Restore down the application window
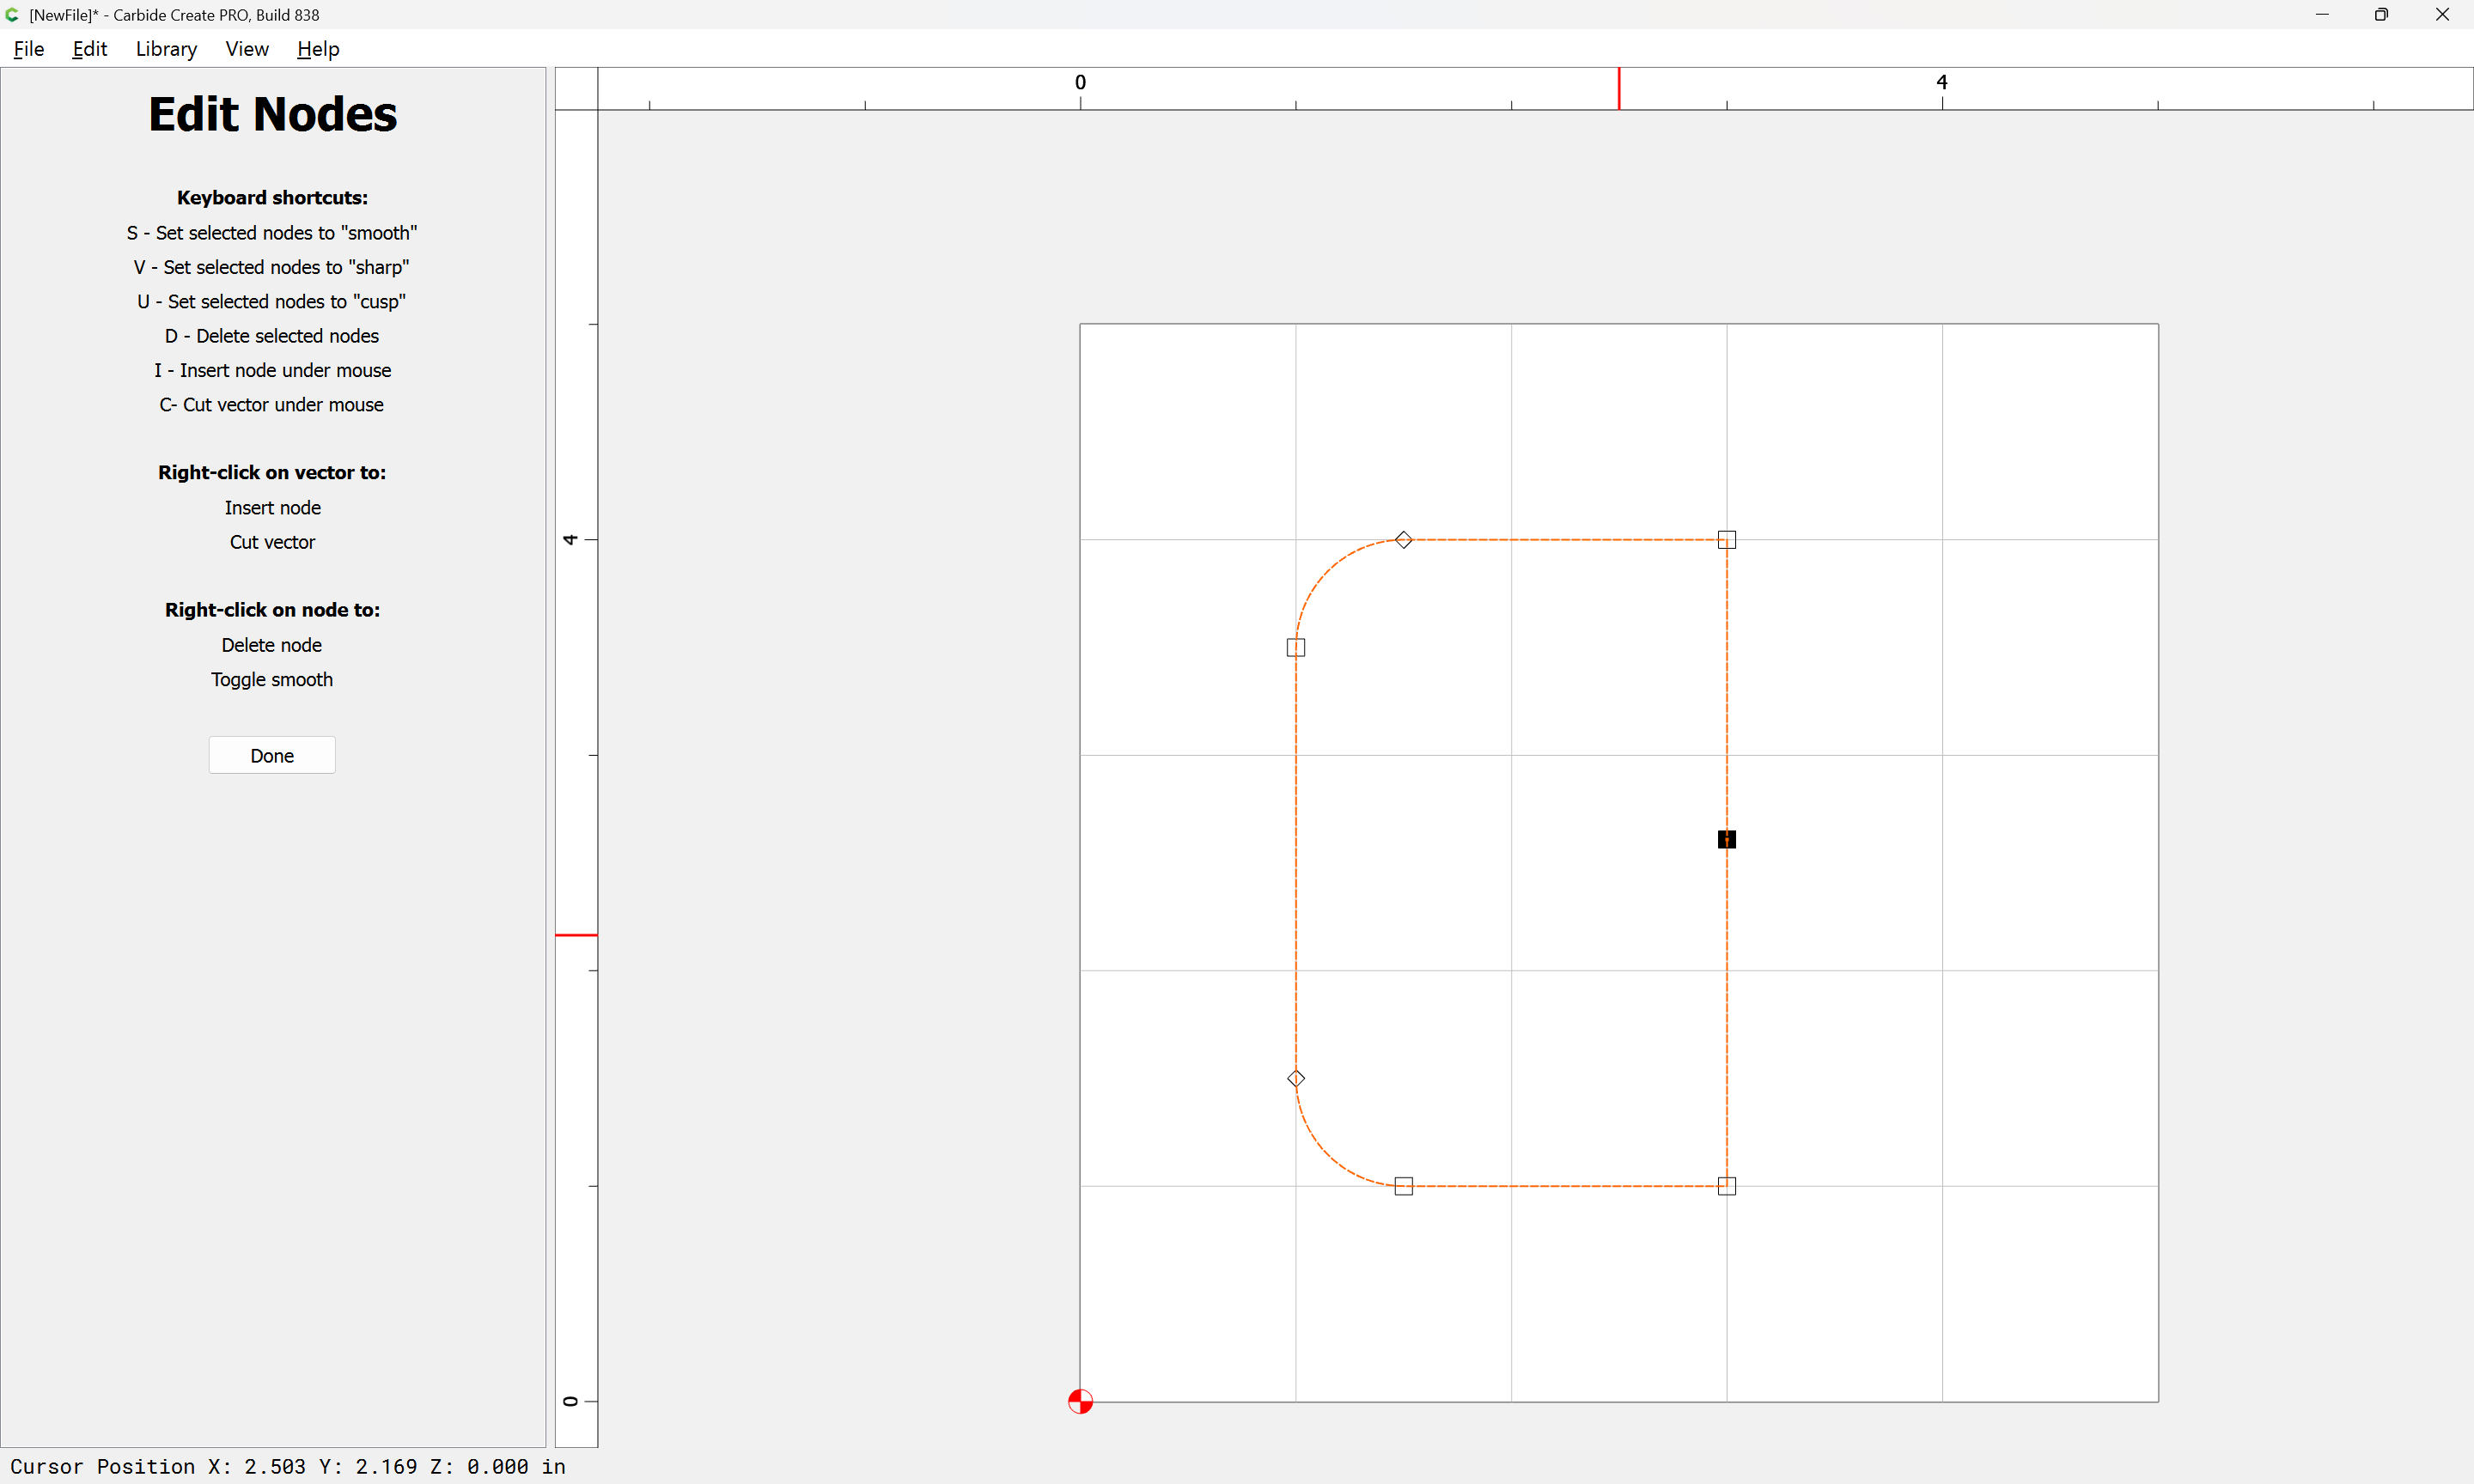Screen dimensions: 2474x1484 pyautogui.click(x=2381, y=15)
